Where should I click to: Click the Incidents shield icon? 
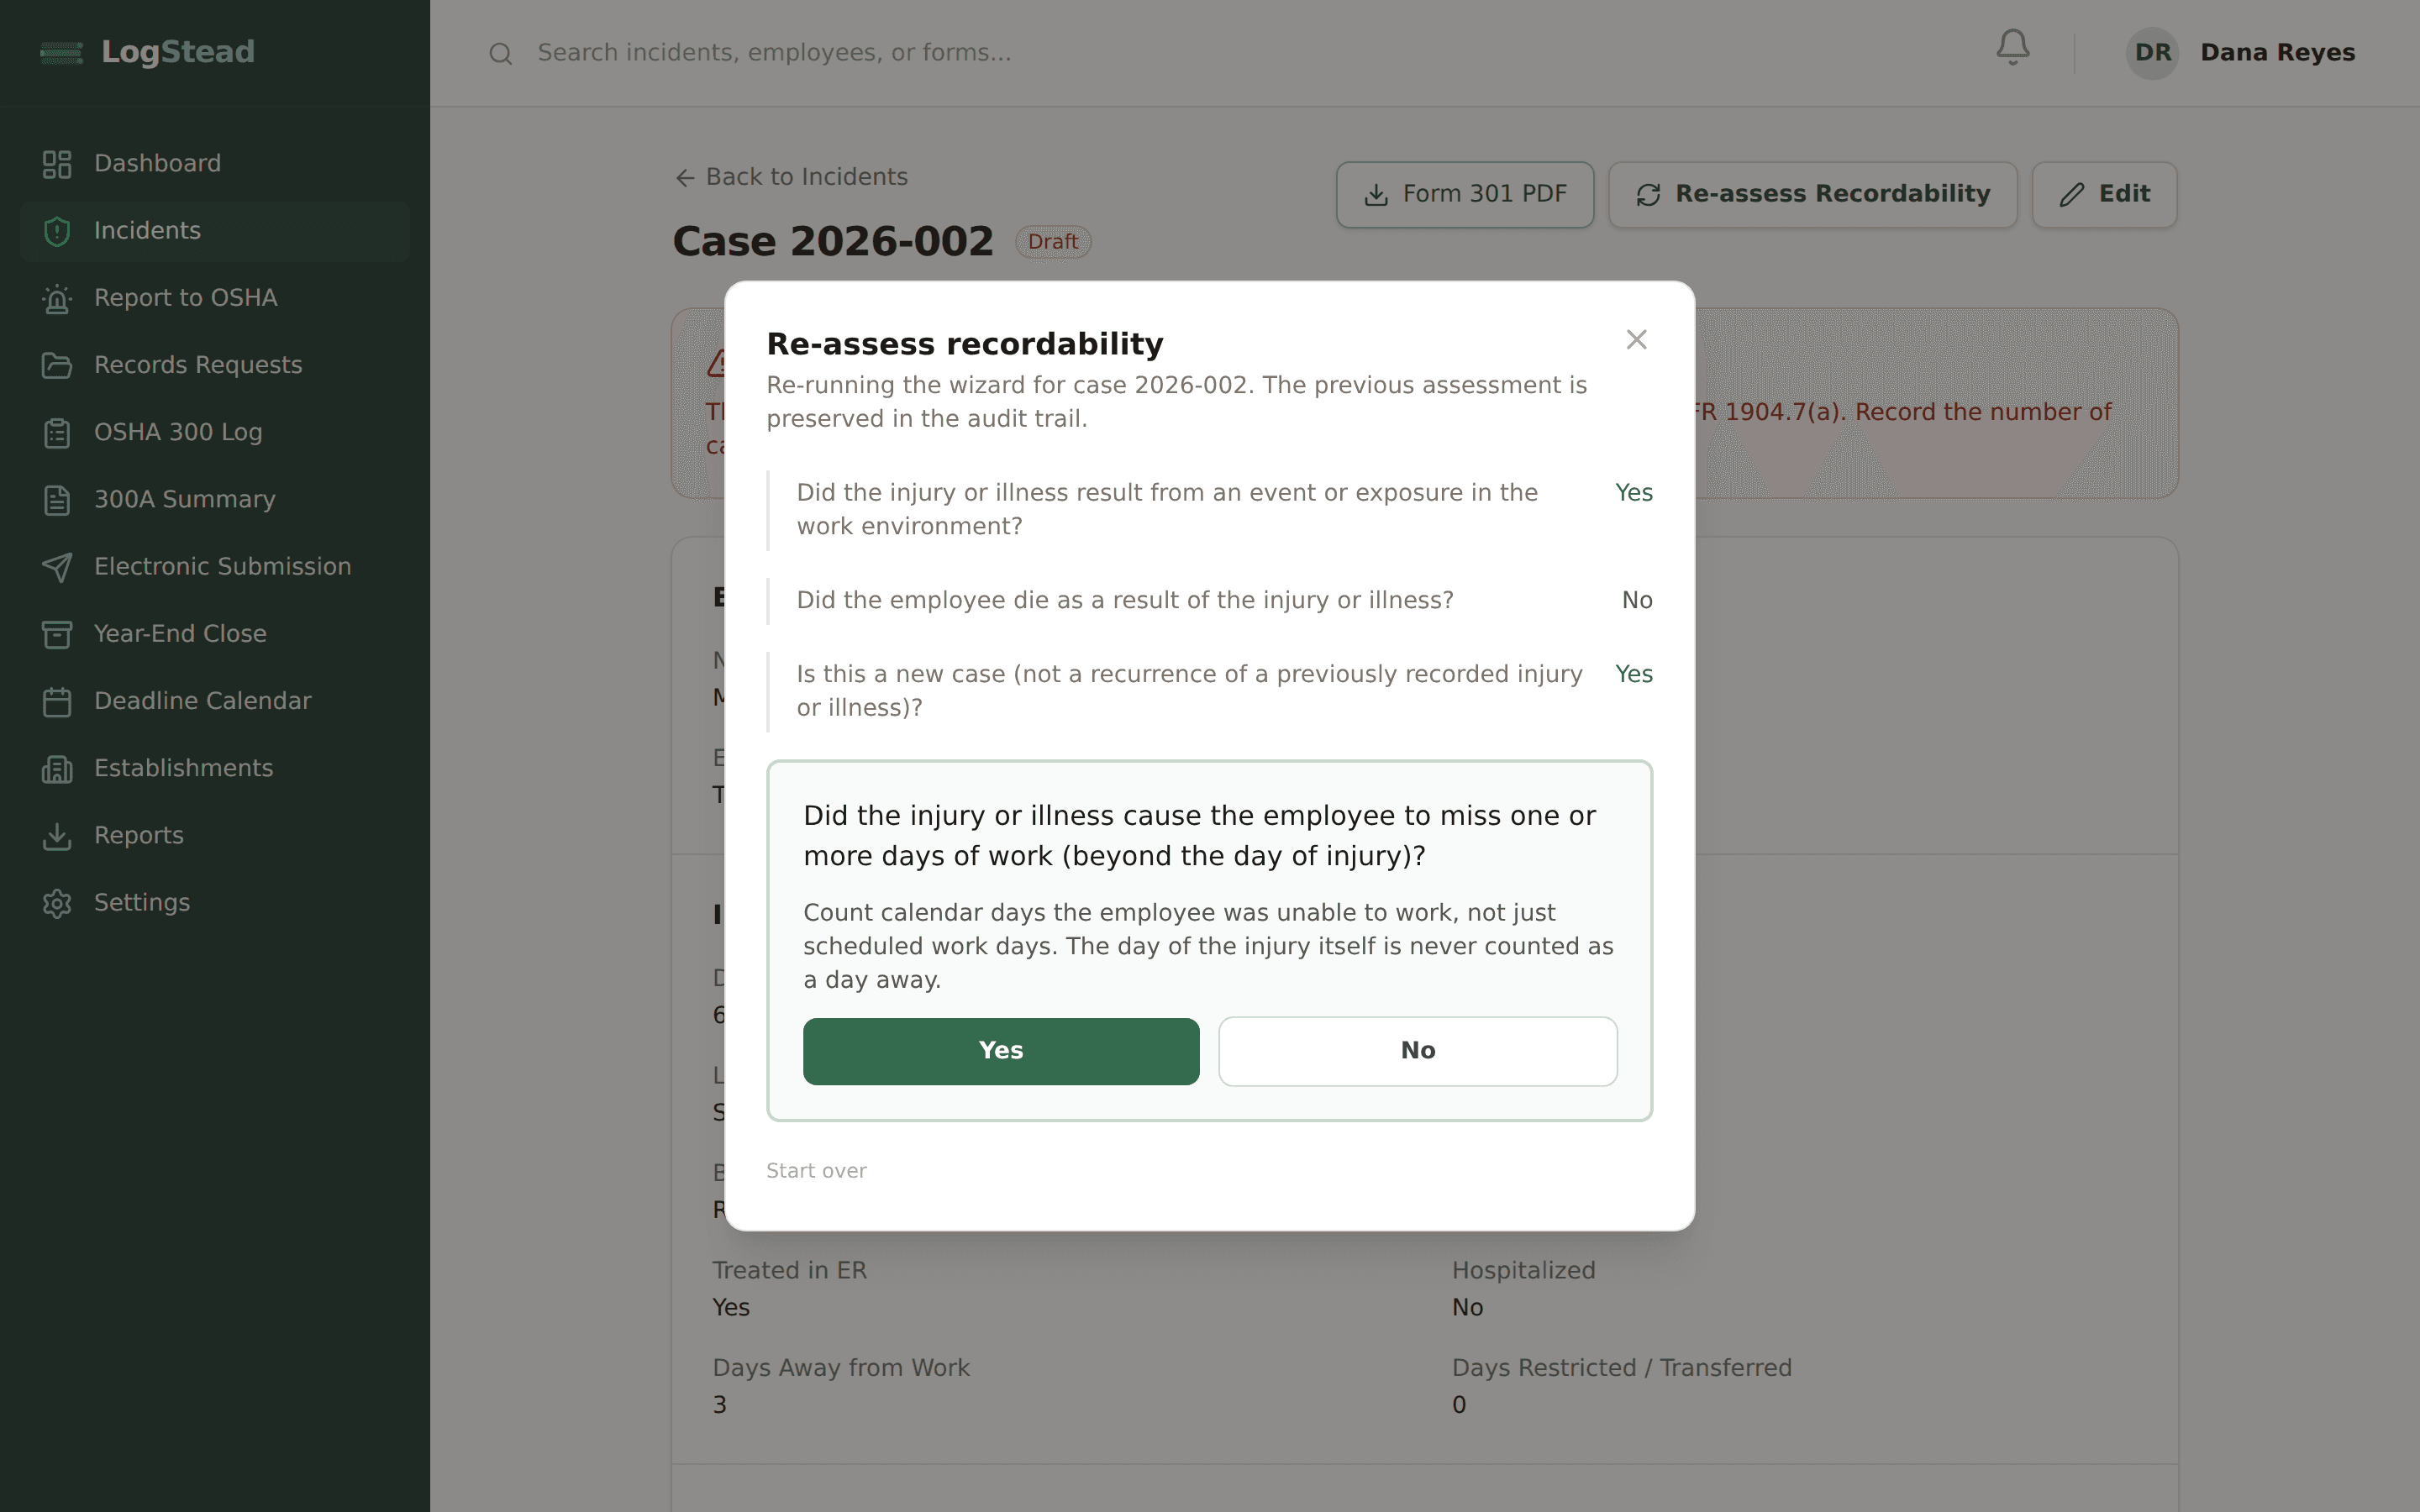(57, 231)
